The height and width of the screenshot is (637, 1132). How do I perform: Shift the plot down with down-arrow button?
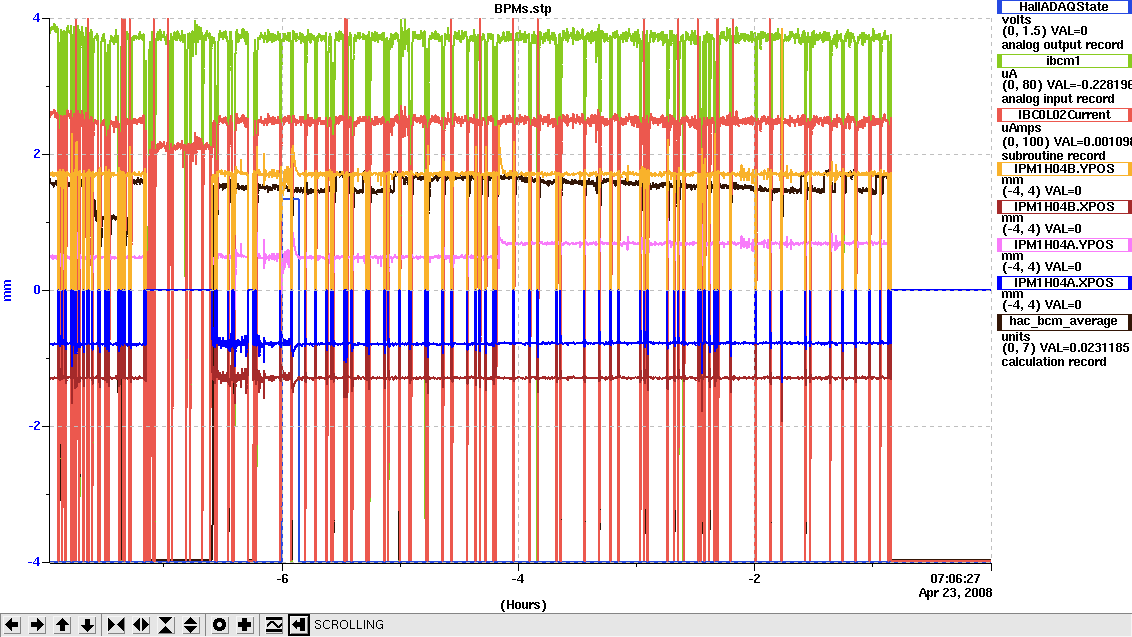(87, 625)
